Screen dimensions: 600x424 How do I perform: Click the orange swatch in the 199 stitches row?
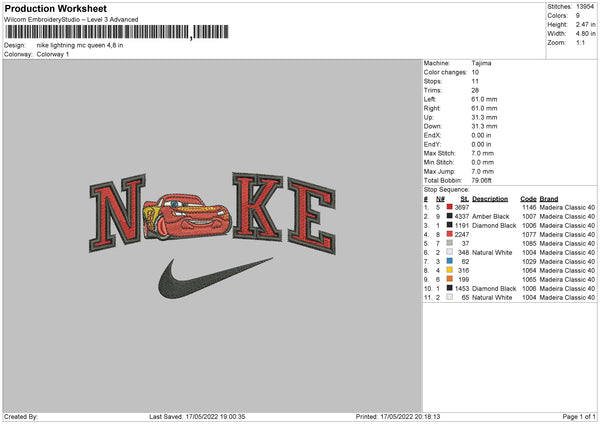coord(450,279)
